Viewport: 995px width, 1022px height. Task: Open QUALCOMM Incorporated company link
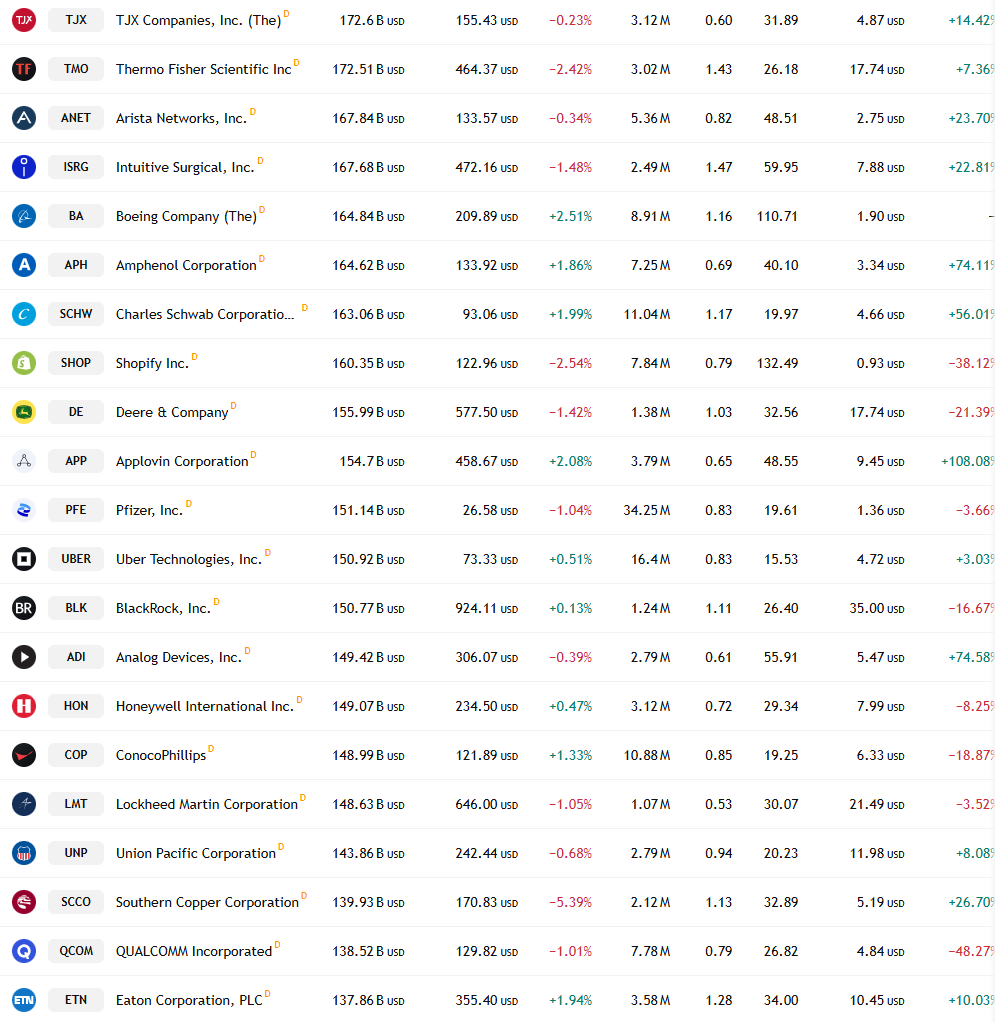pyautogui.click(x=194, y=952)
